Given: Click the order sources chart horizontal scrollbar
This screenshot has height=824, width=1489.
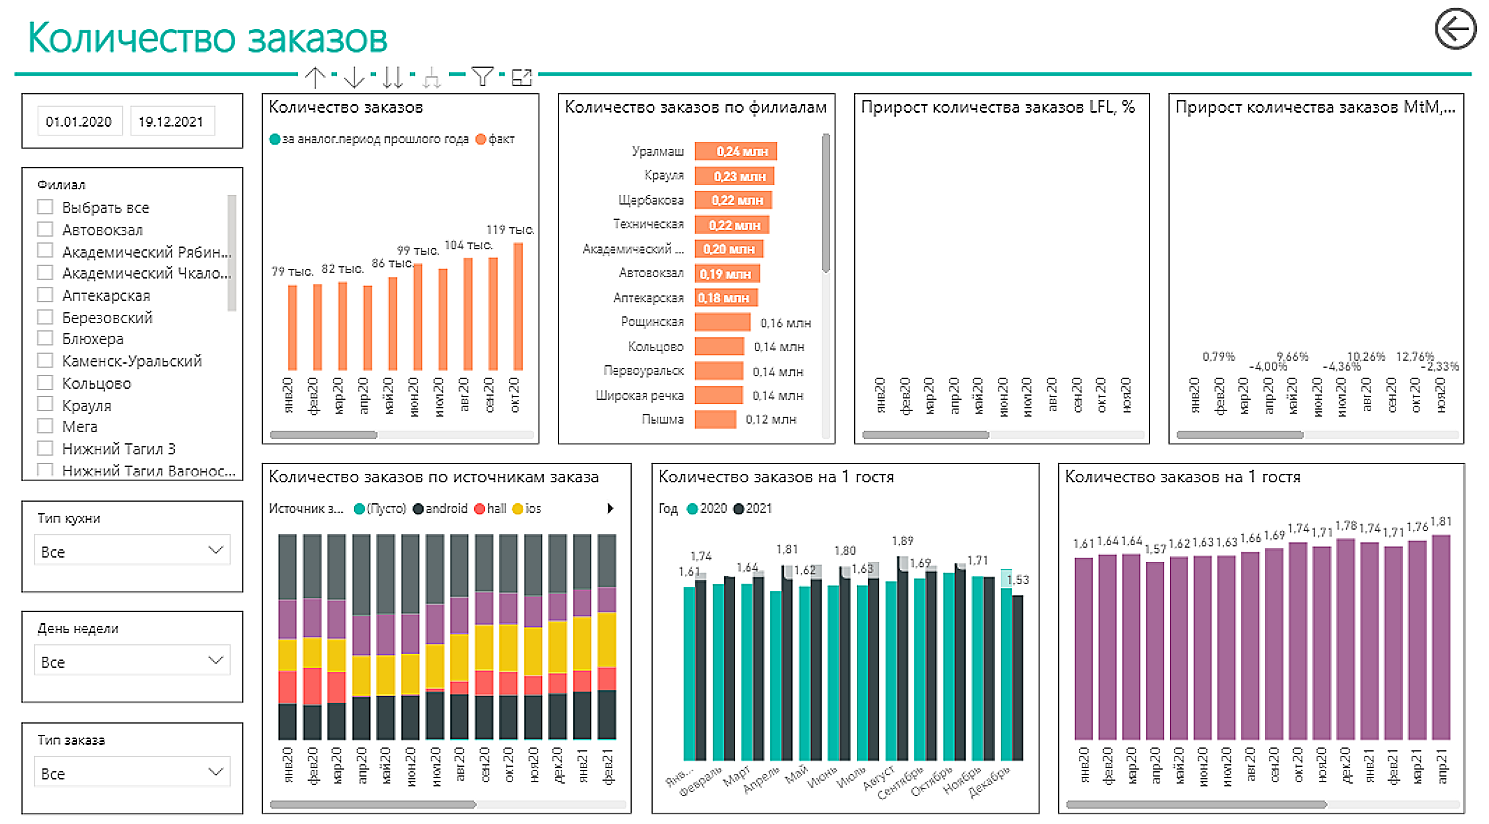Looking at the screenshot, I should point(373,804).
